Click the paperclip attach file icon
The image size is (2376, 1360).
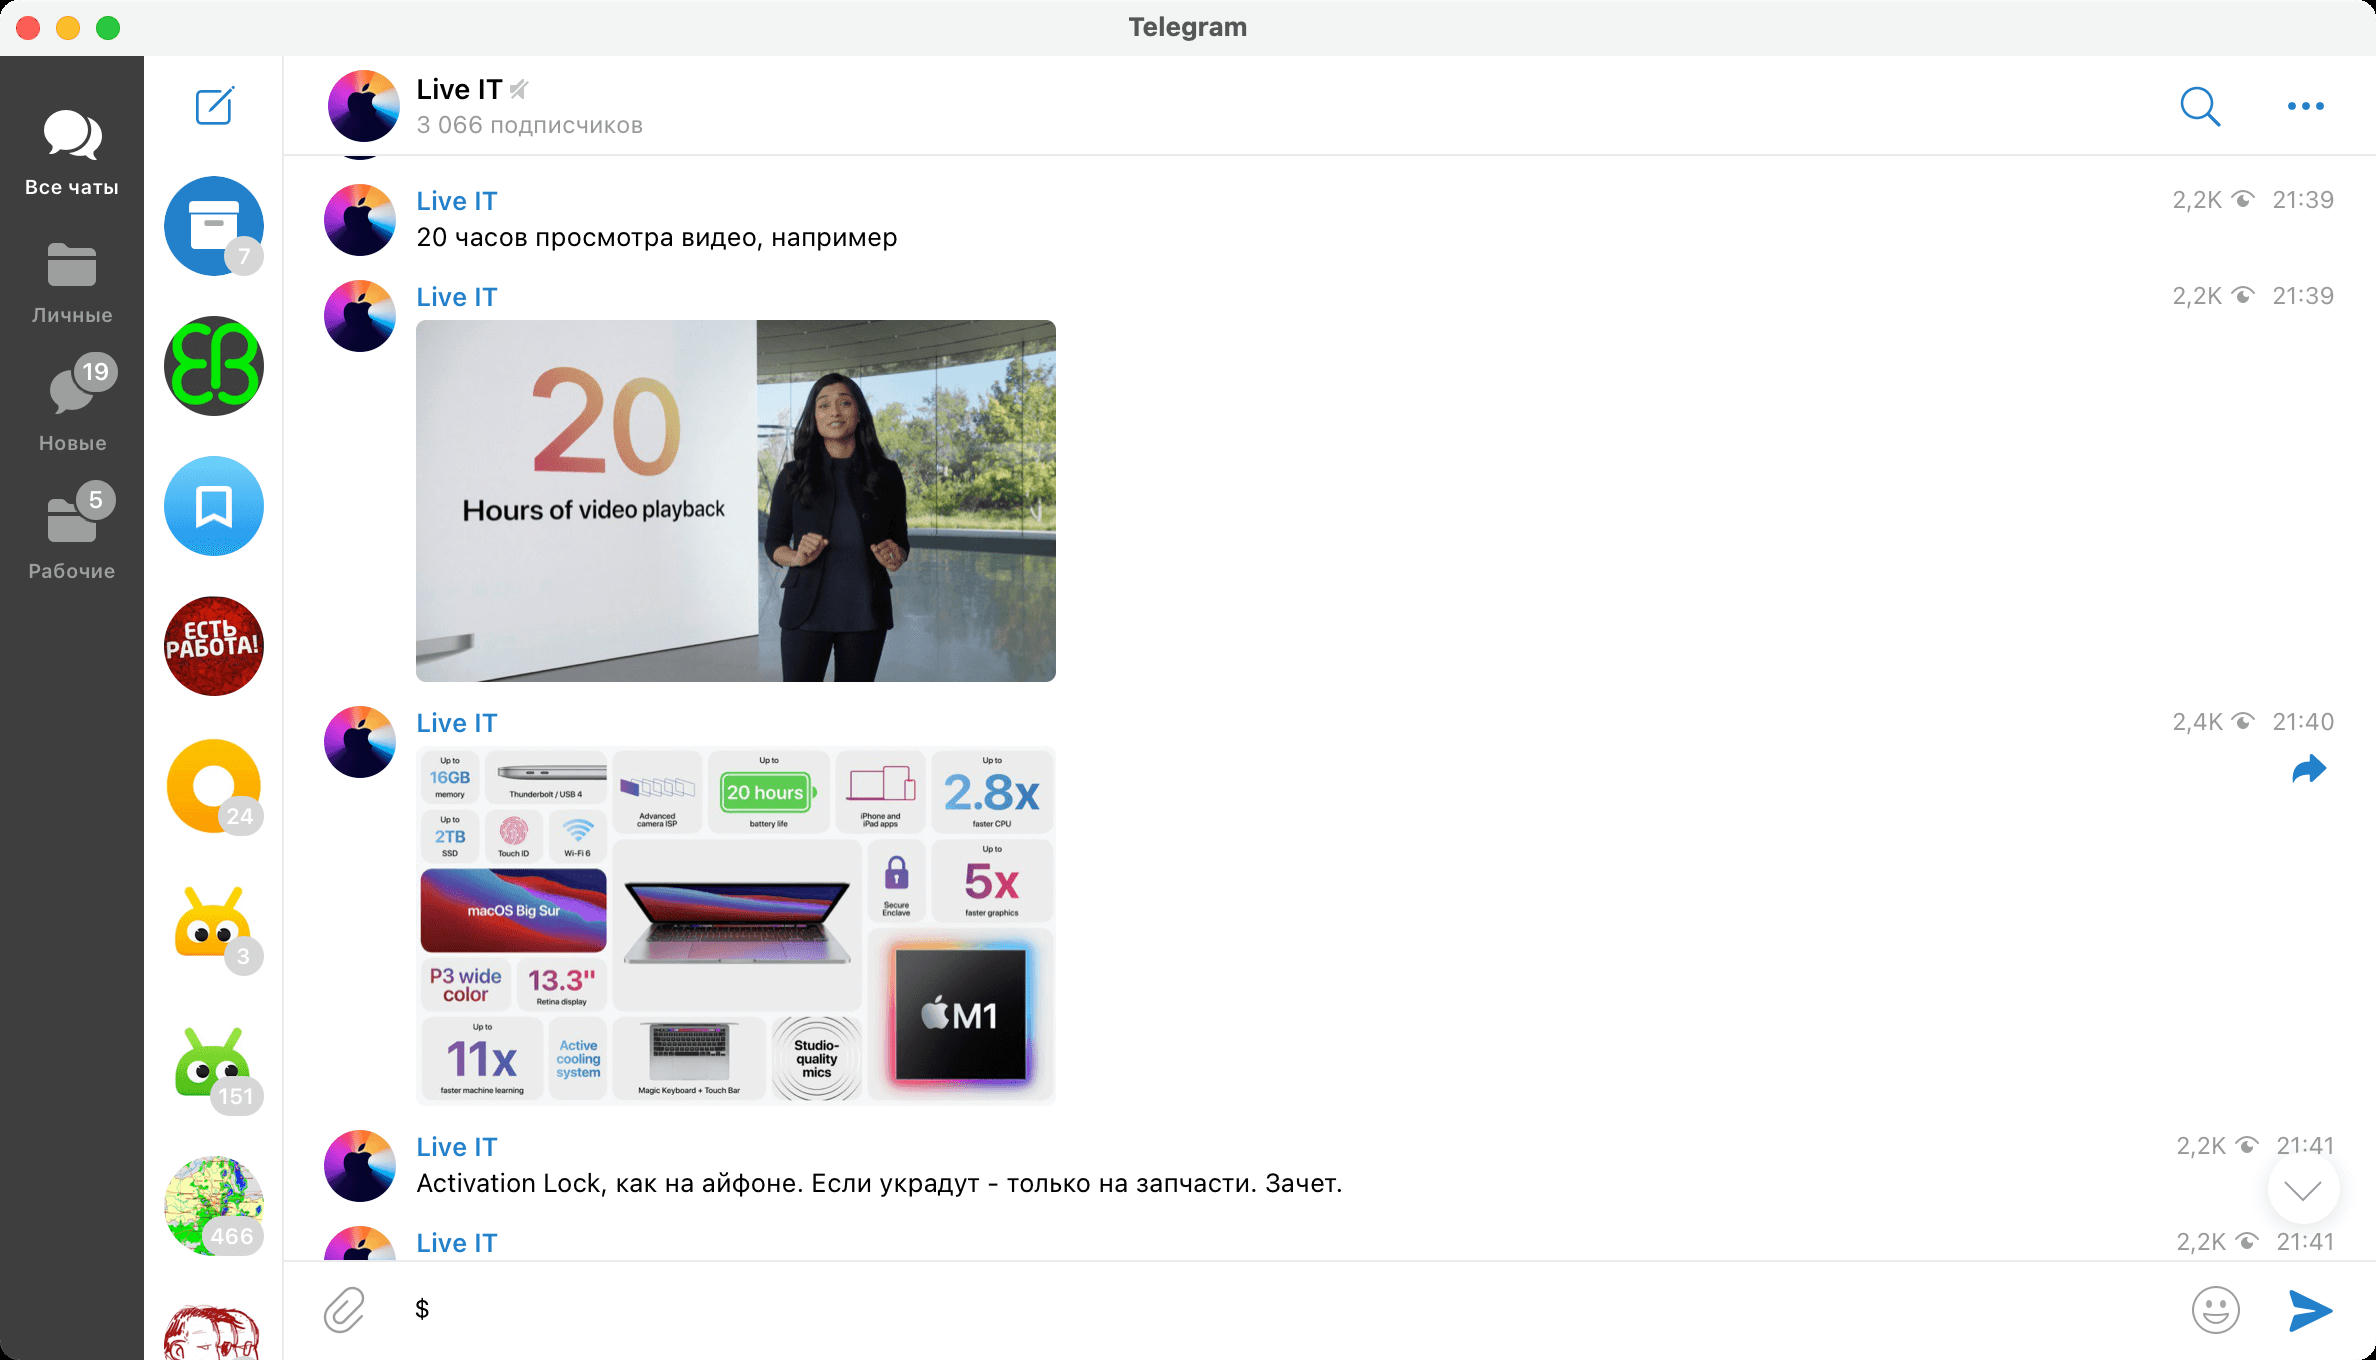(x=345, y=1310)
